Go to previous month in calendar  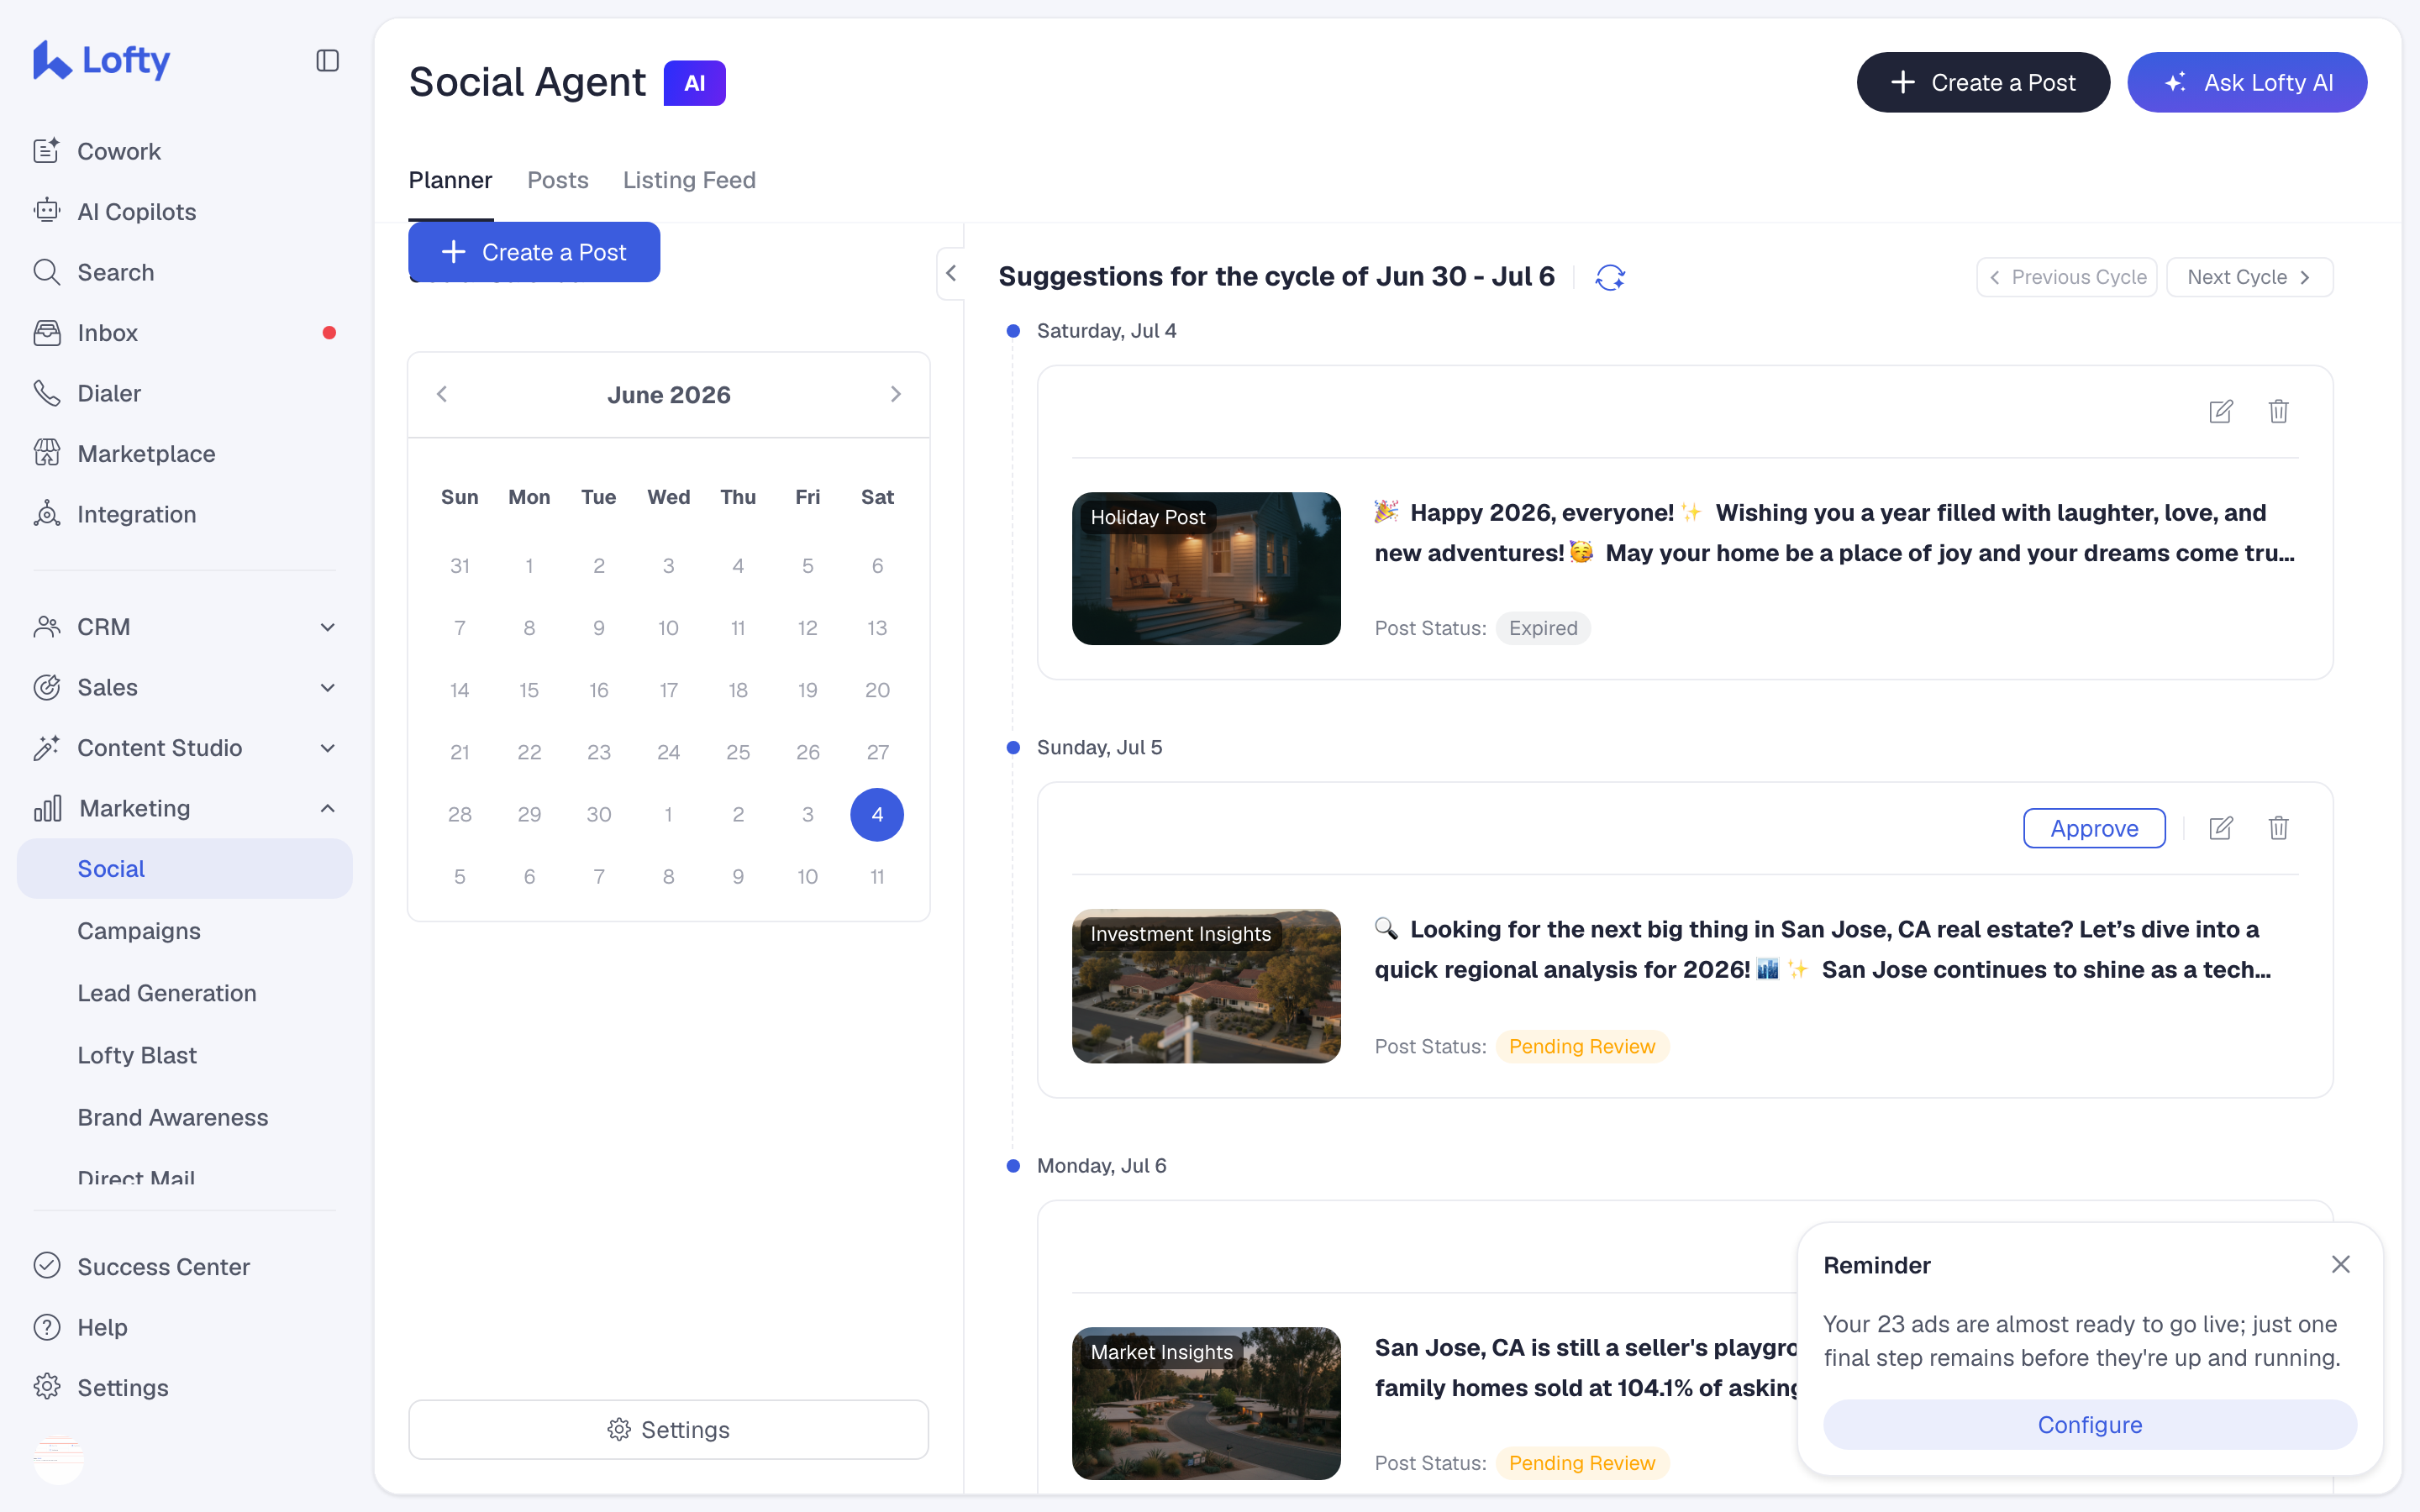point(442,394)
